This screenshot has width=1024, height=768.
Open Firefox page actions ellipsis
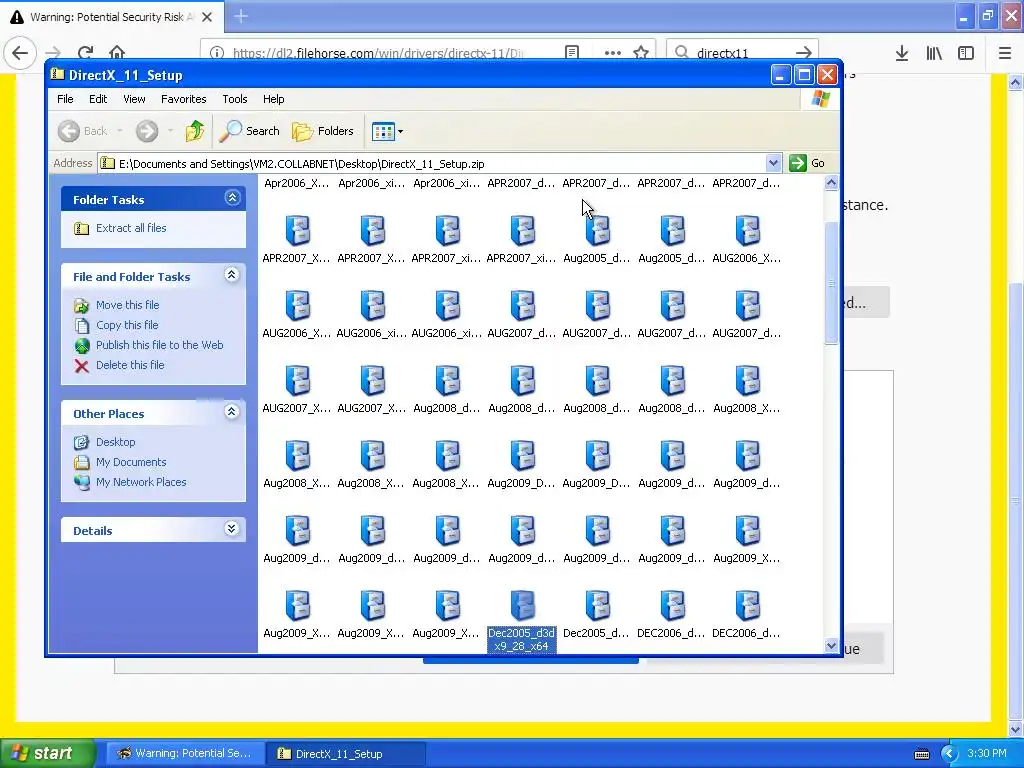(613, 53)
